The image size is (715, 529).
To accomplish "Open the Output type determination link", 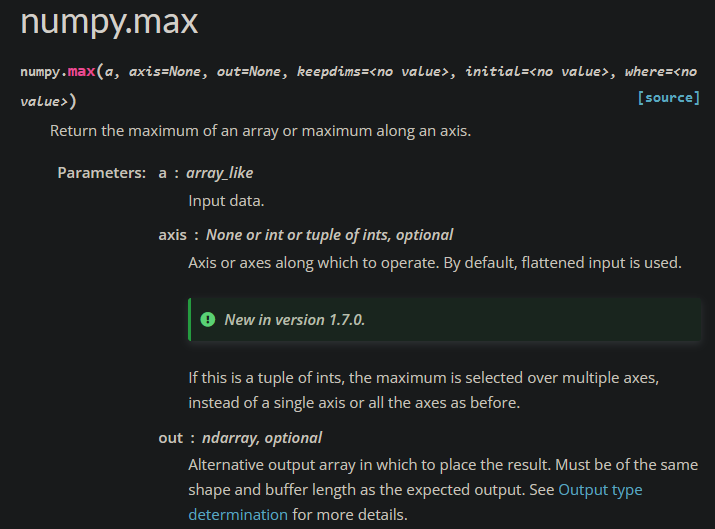I will point(600,490).
